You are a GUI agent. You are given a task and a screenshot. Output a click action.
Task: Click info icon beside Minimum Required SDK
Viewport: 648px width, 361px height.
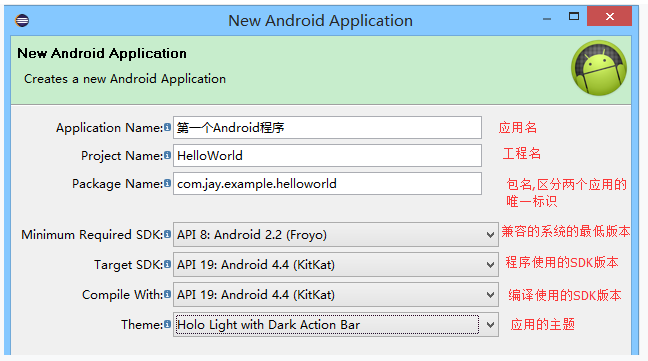[x=167, y=234]
